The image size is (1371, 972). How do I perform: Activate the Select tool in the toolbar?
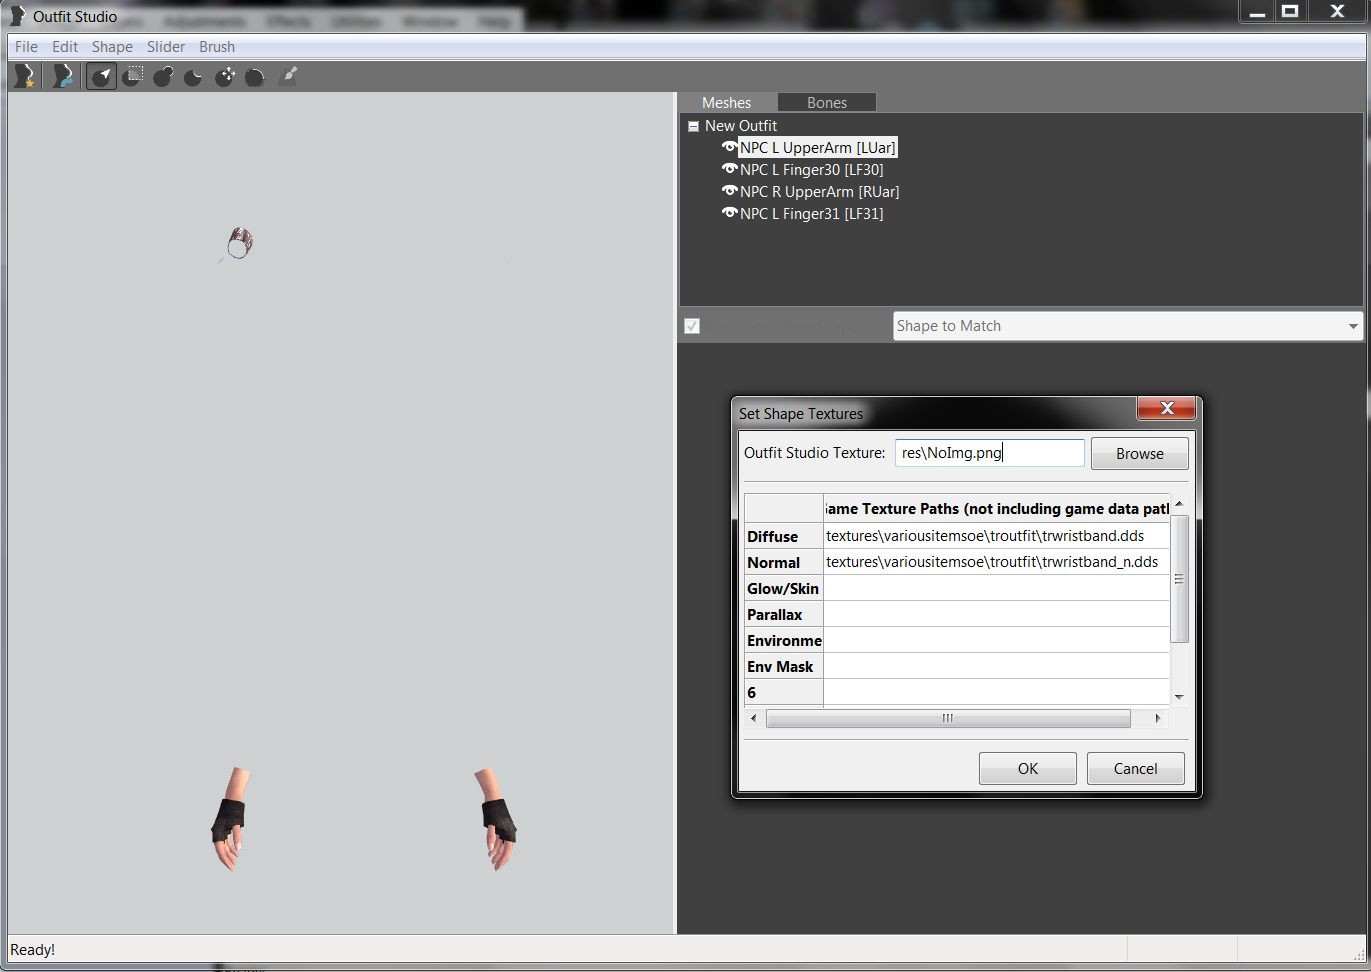click(101, 76)
